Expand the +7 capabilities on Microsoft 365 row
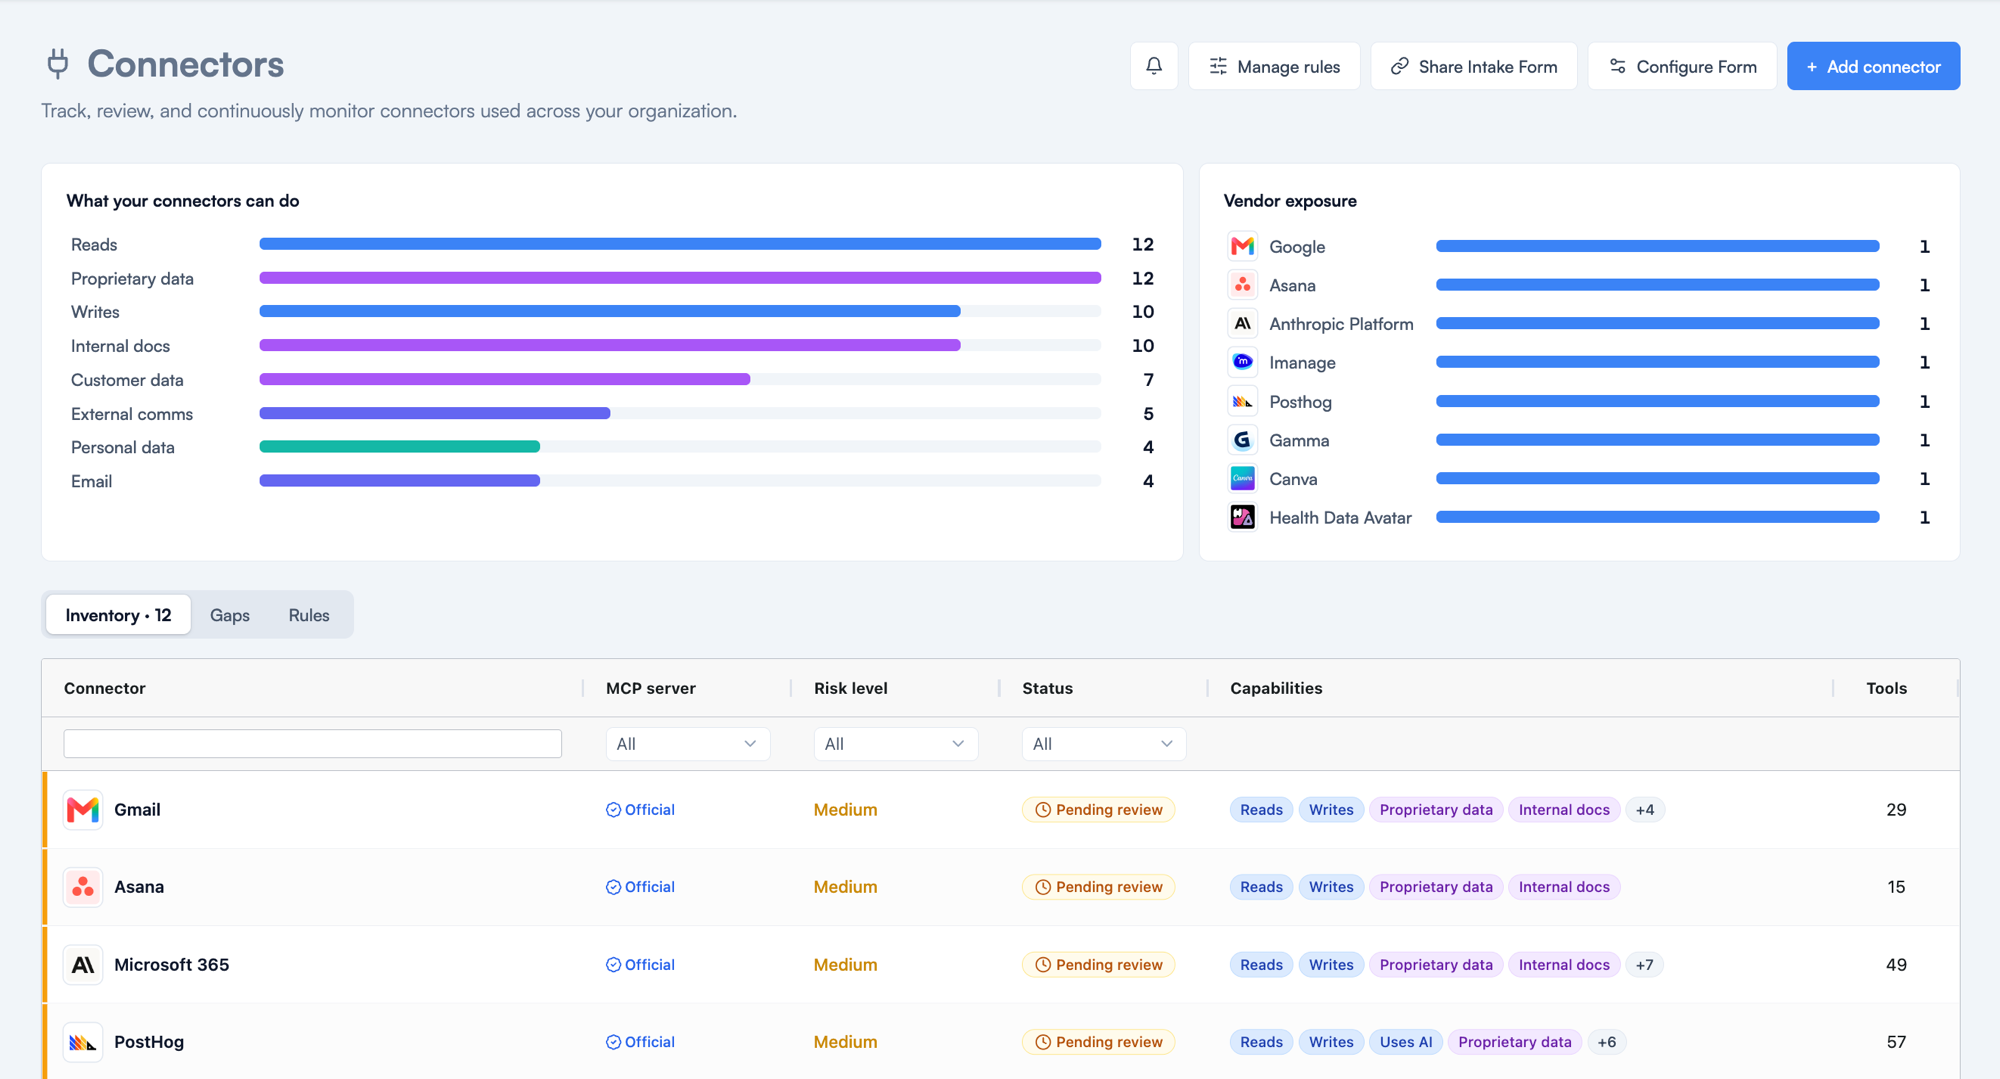The image size is (2000, 1079). 1645,965
